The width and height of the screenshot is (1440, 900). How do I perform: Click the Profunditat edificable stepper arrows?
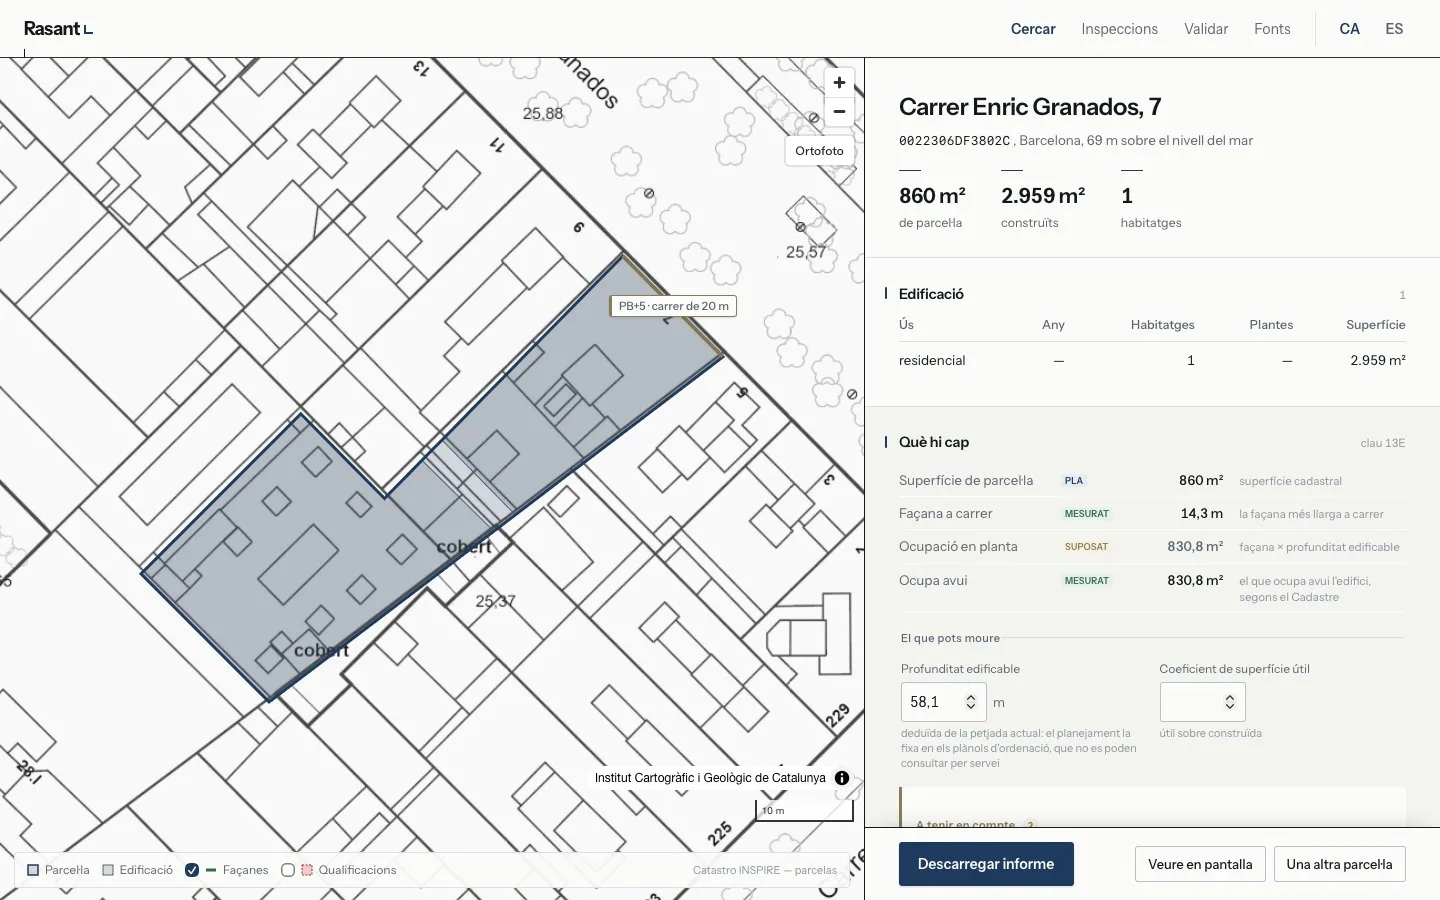(x=970, y=702)
